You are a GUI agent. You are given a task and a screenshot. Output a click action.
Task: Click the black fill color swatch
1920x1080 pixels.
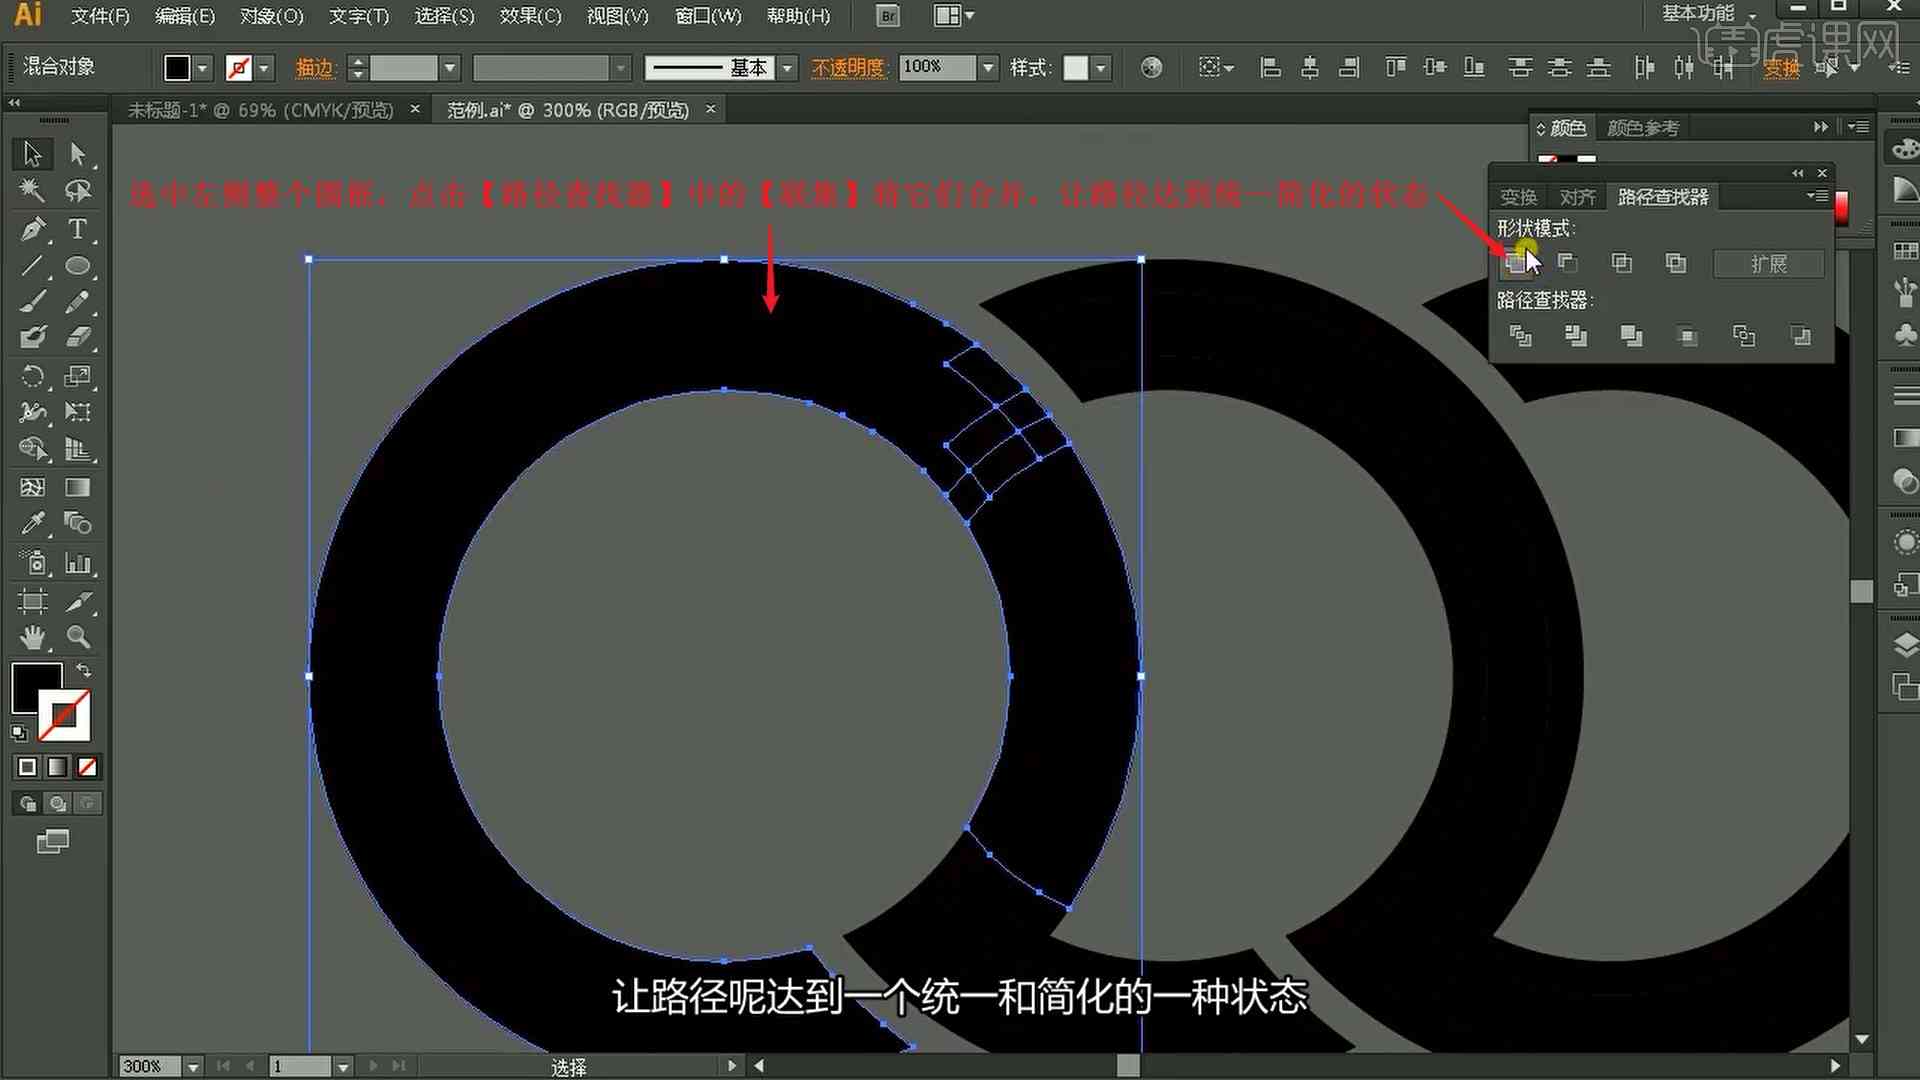point(177,68)
